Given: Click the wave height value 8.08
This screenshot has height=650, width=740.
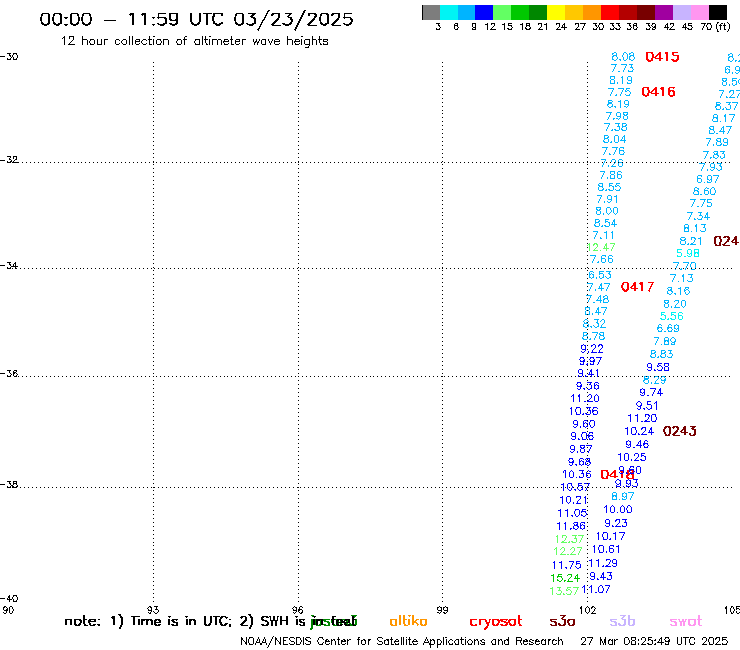Looking at the screenshot, I should coord(623,57).
